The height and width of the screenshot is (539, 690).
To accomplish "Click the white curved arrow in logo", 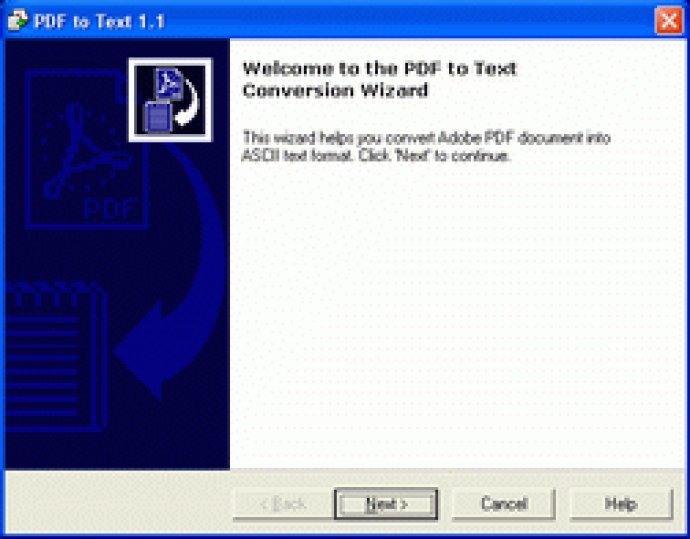I will [187, 102].
